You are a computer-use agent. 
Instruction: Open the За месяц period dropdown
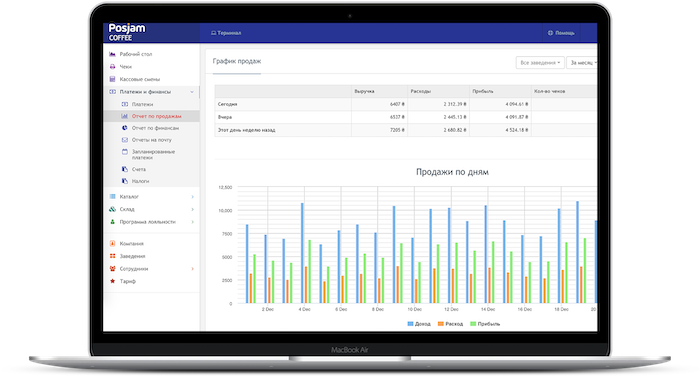(582, 63)
